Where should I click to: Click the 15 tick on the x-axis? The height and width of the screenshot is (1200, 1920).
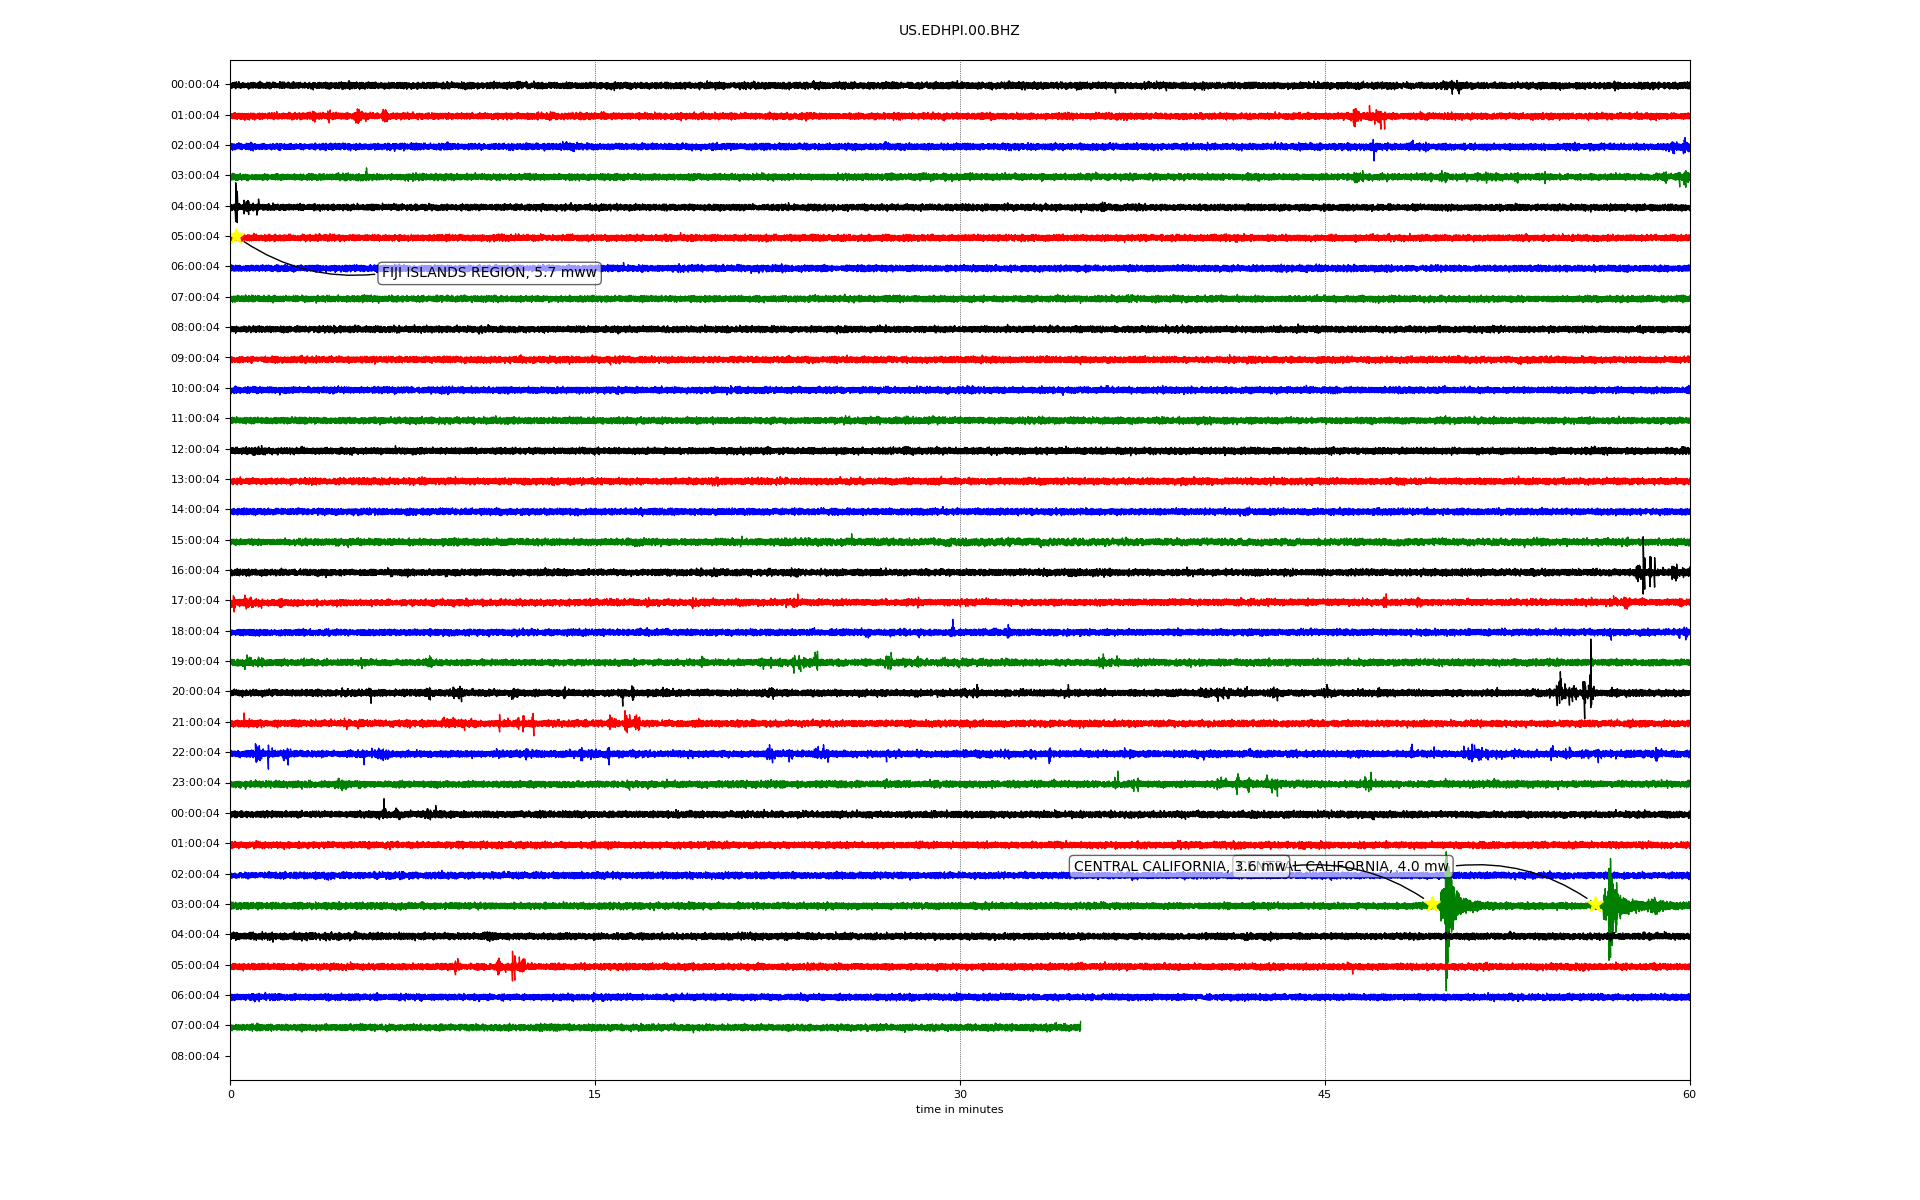click(595, 1094)
